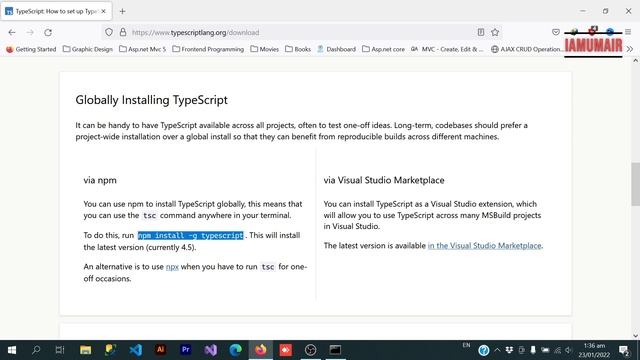The height and width of the screenshot is (360, 640).
Task: Open OBS Studio from the taskbar
Action: [x=311, y=350]
